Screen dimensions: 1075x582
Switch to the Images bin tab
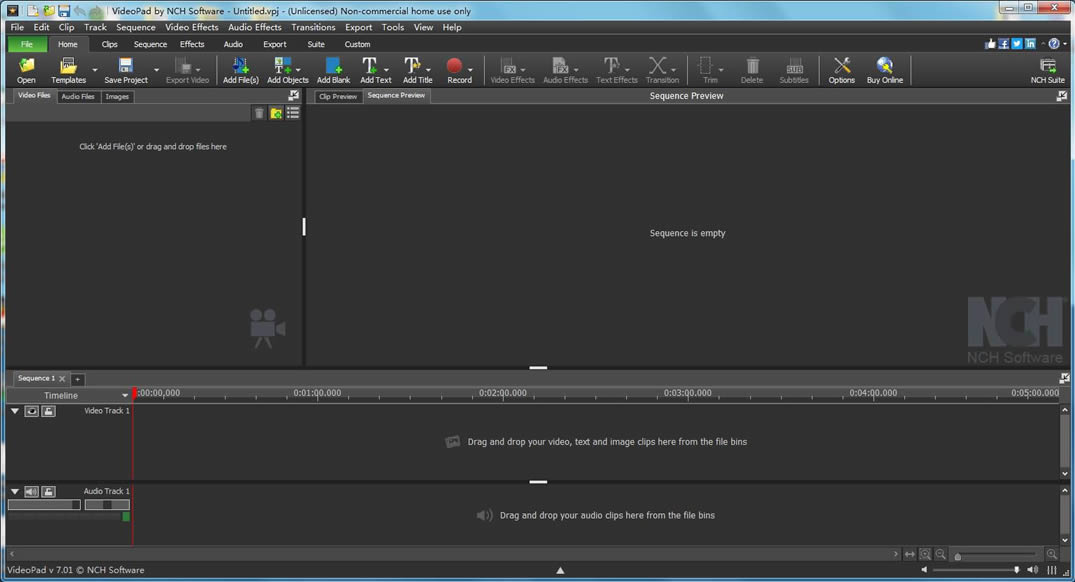point(117,97)
